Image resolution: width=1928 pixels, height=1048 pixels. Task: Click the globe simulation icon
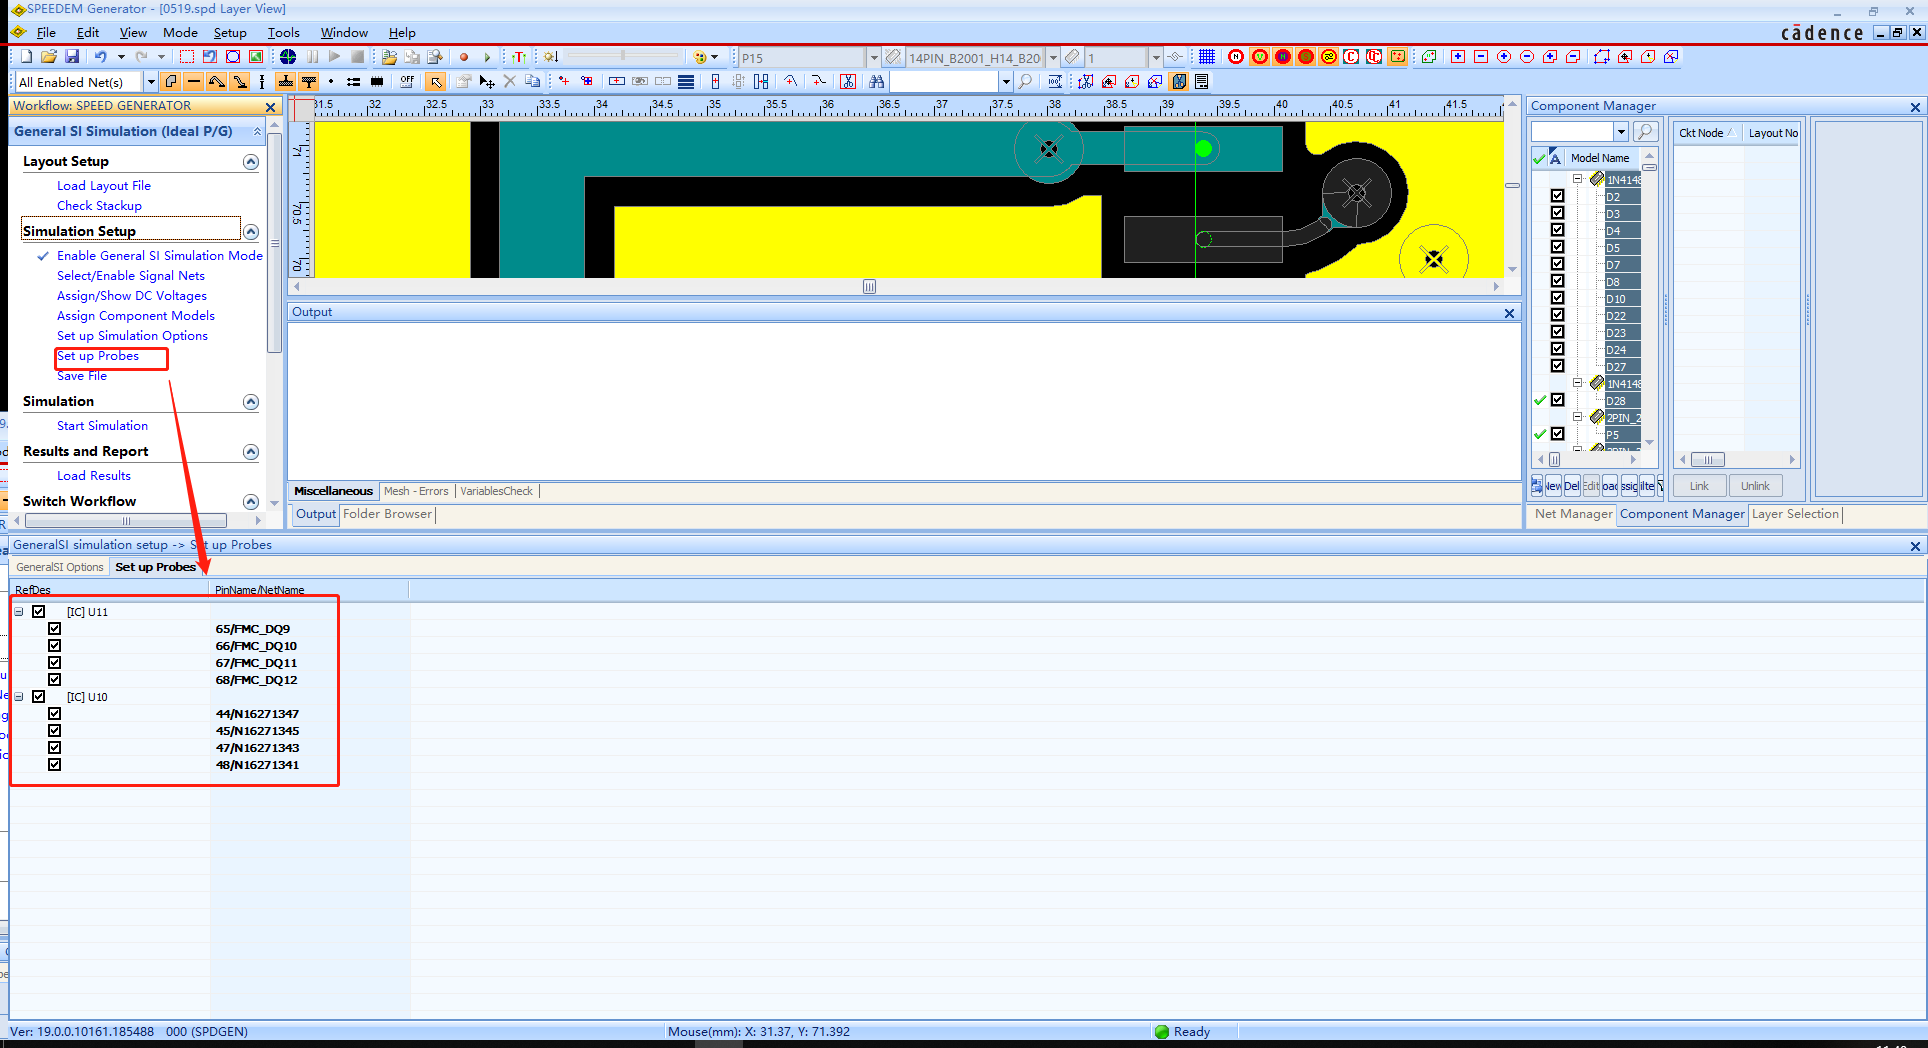click(288, 57)
